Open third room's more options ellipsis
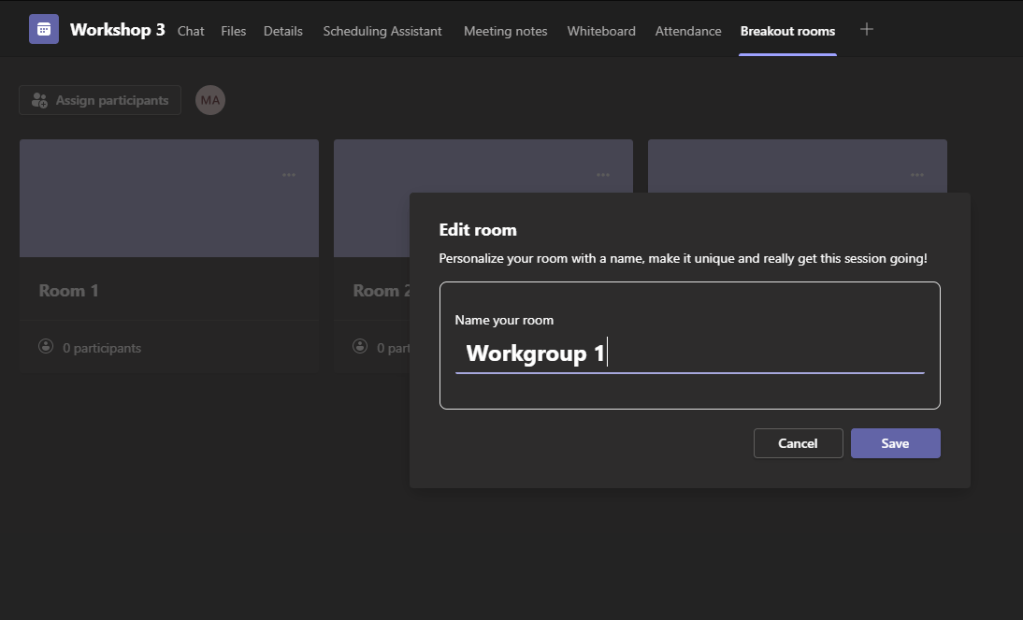 tap(917, 175)
